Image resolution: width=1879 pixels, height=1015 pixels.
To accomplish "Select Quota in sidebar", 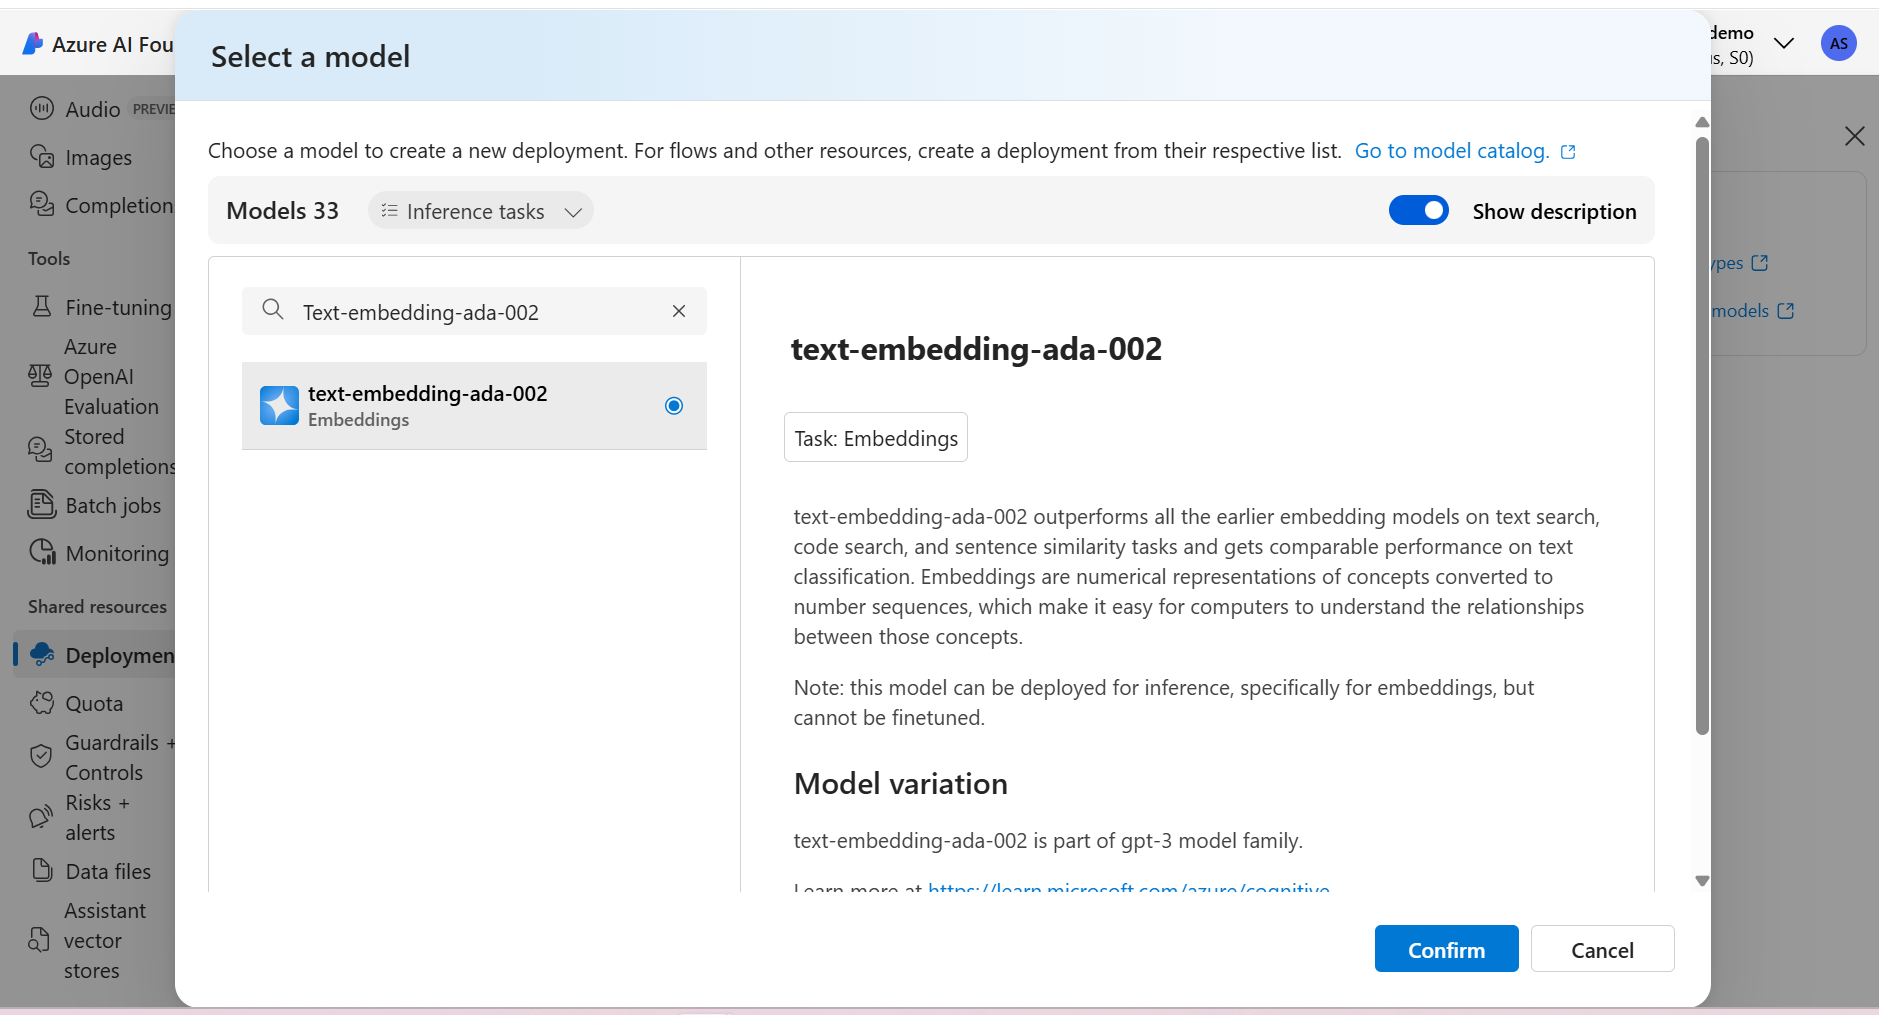I will pos(94,704).
